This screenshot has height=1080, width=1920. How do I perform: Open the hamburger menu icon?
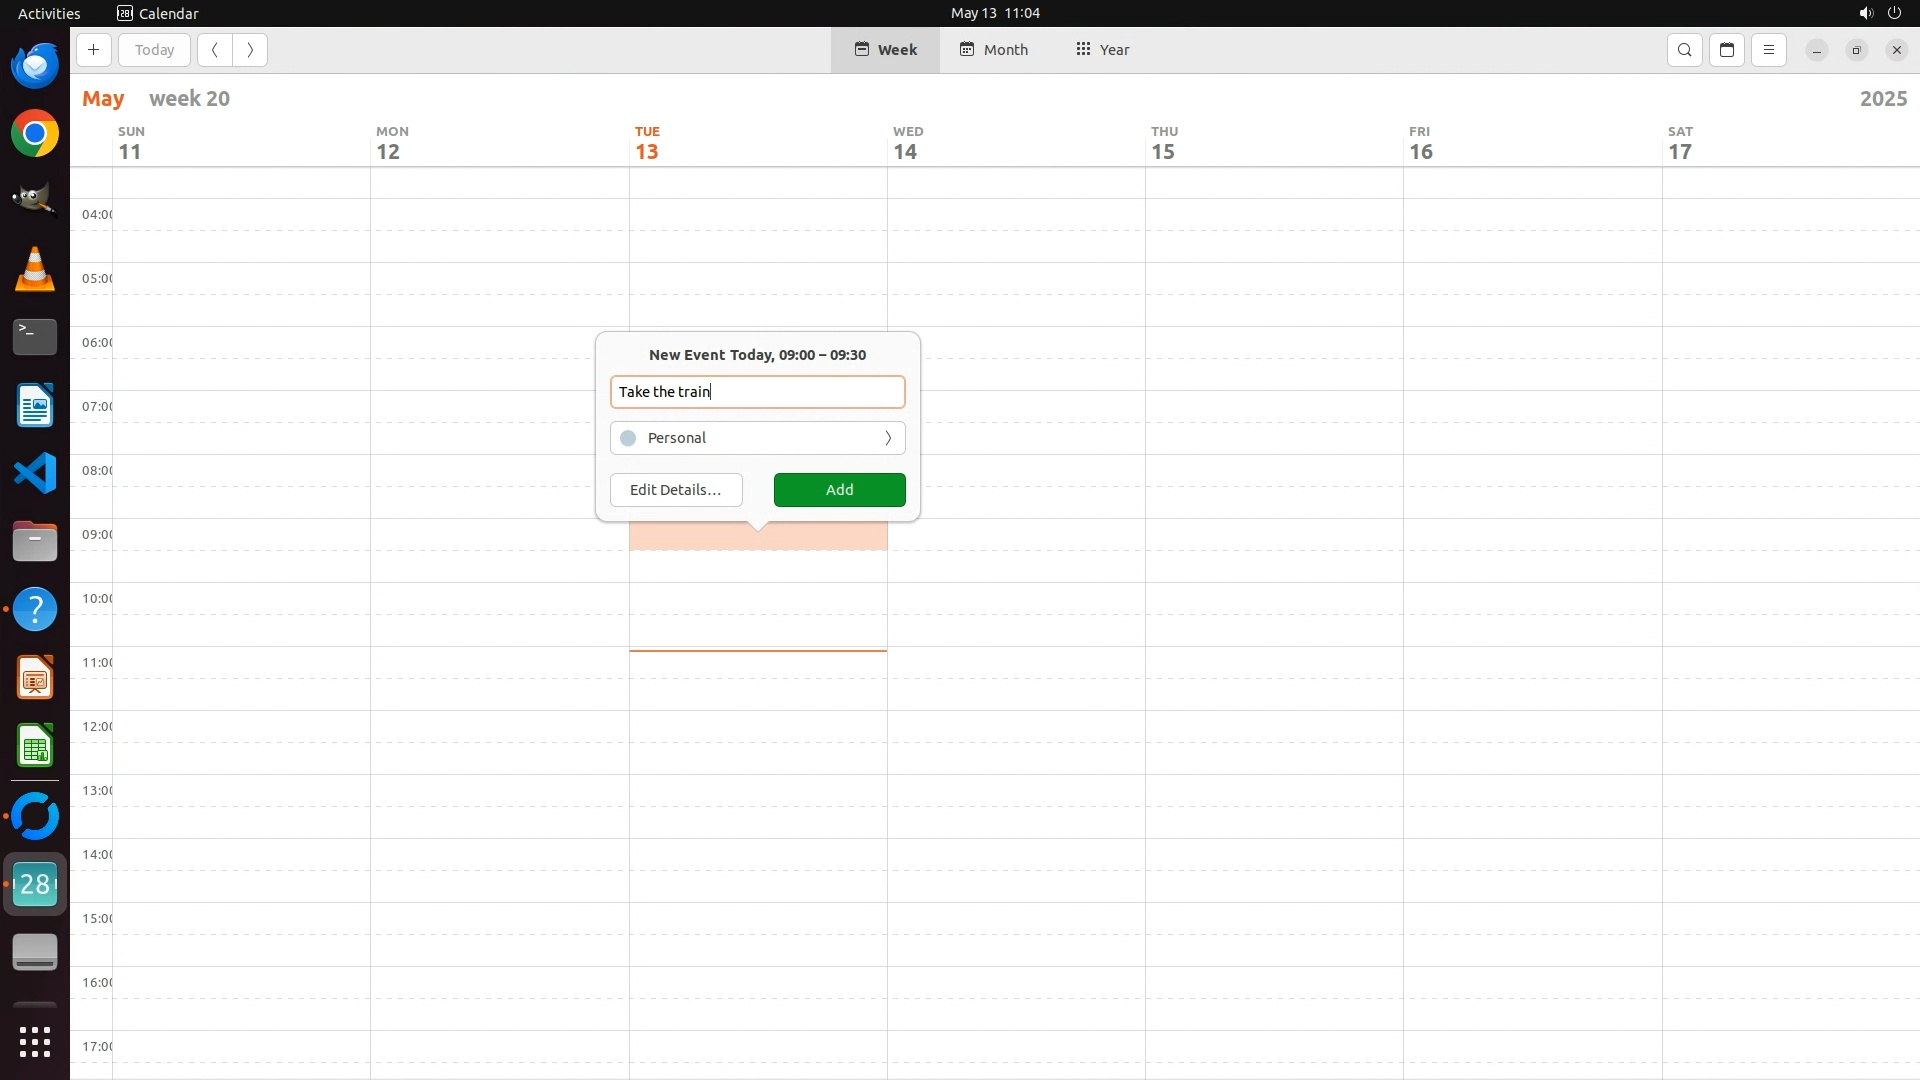tap(1769, 50)
